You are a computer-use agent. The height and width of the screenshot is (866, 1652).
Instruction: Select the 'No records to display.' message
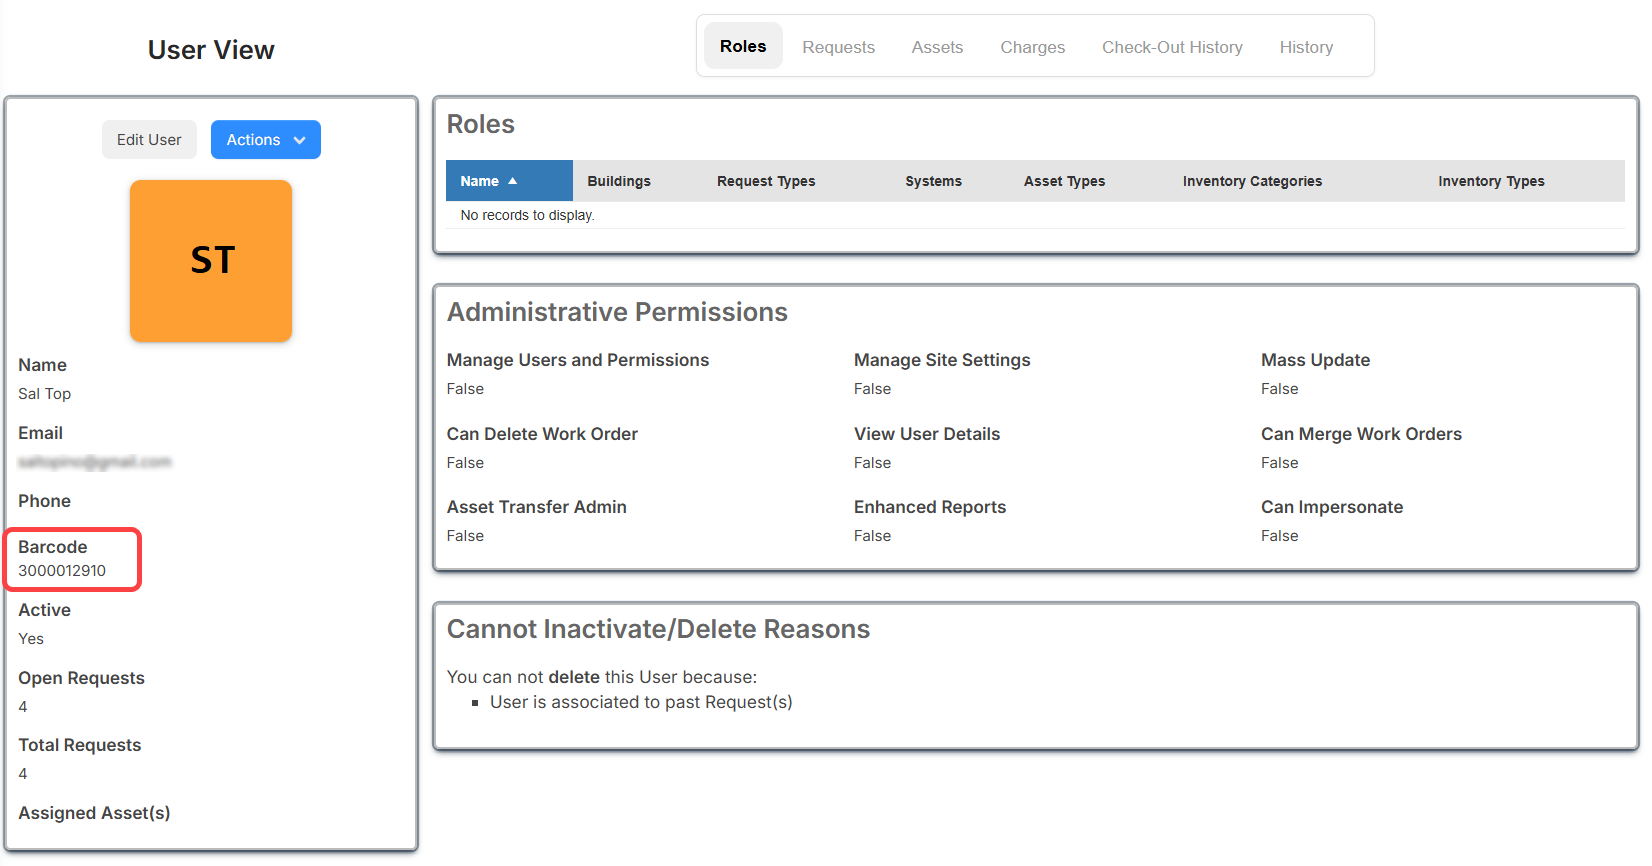(527, 215)
